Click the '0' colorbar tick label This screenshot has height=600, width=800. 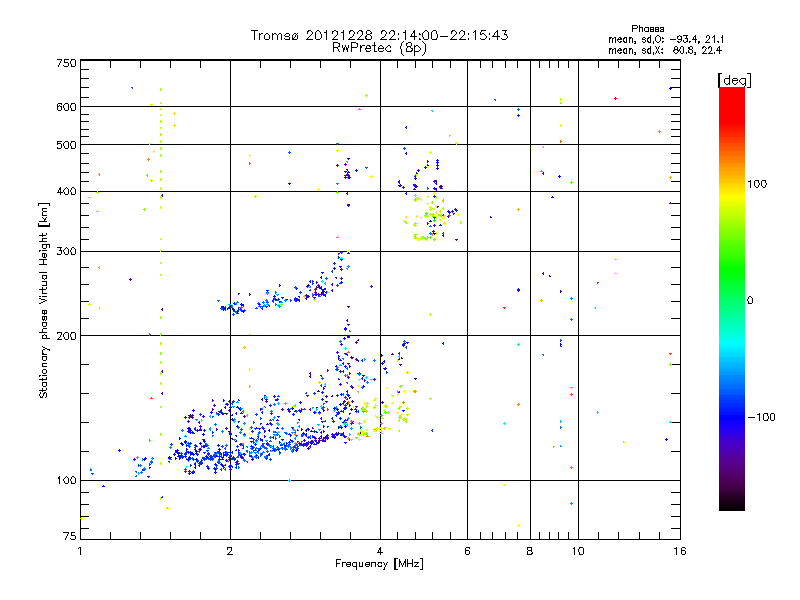click(750, 301)
